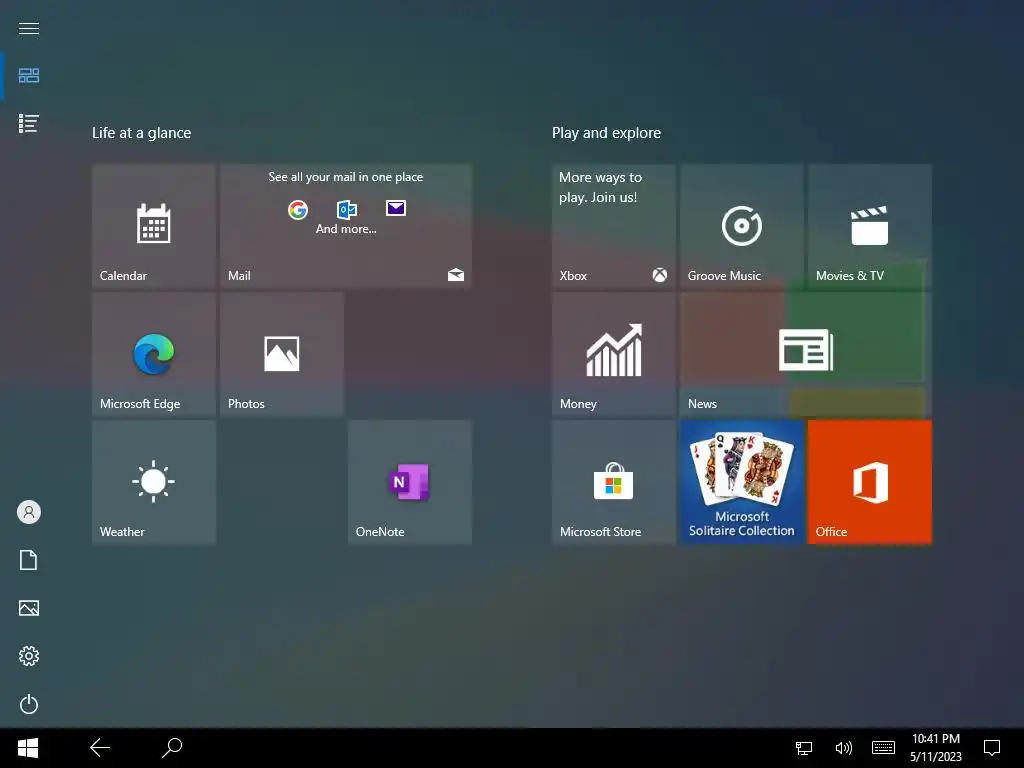The height and width of the screenshot is (768, 1024).
Task: Open the News tile
Action: [x=806, y=353]
